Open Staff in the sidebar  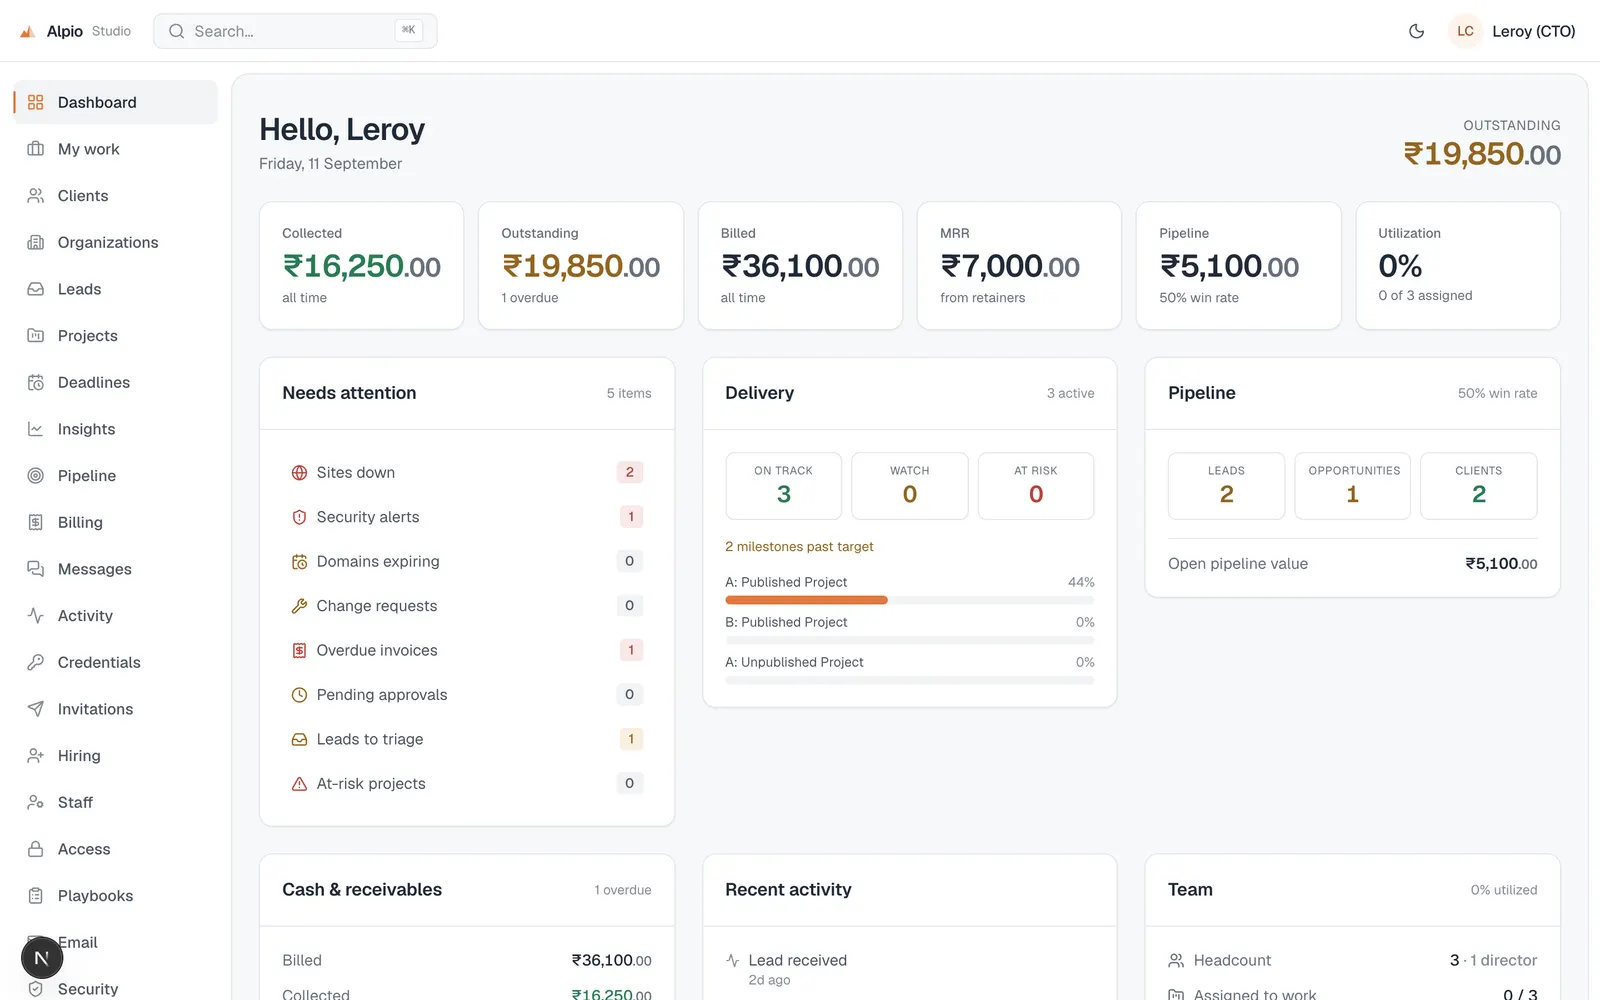[x=115, y=802]
